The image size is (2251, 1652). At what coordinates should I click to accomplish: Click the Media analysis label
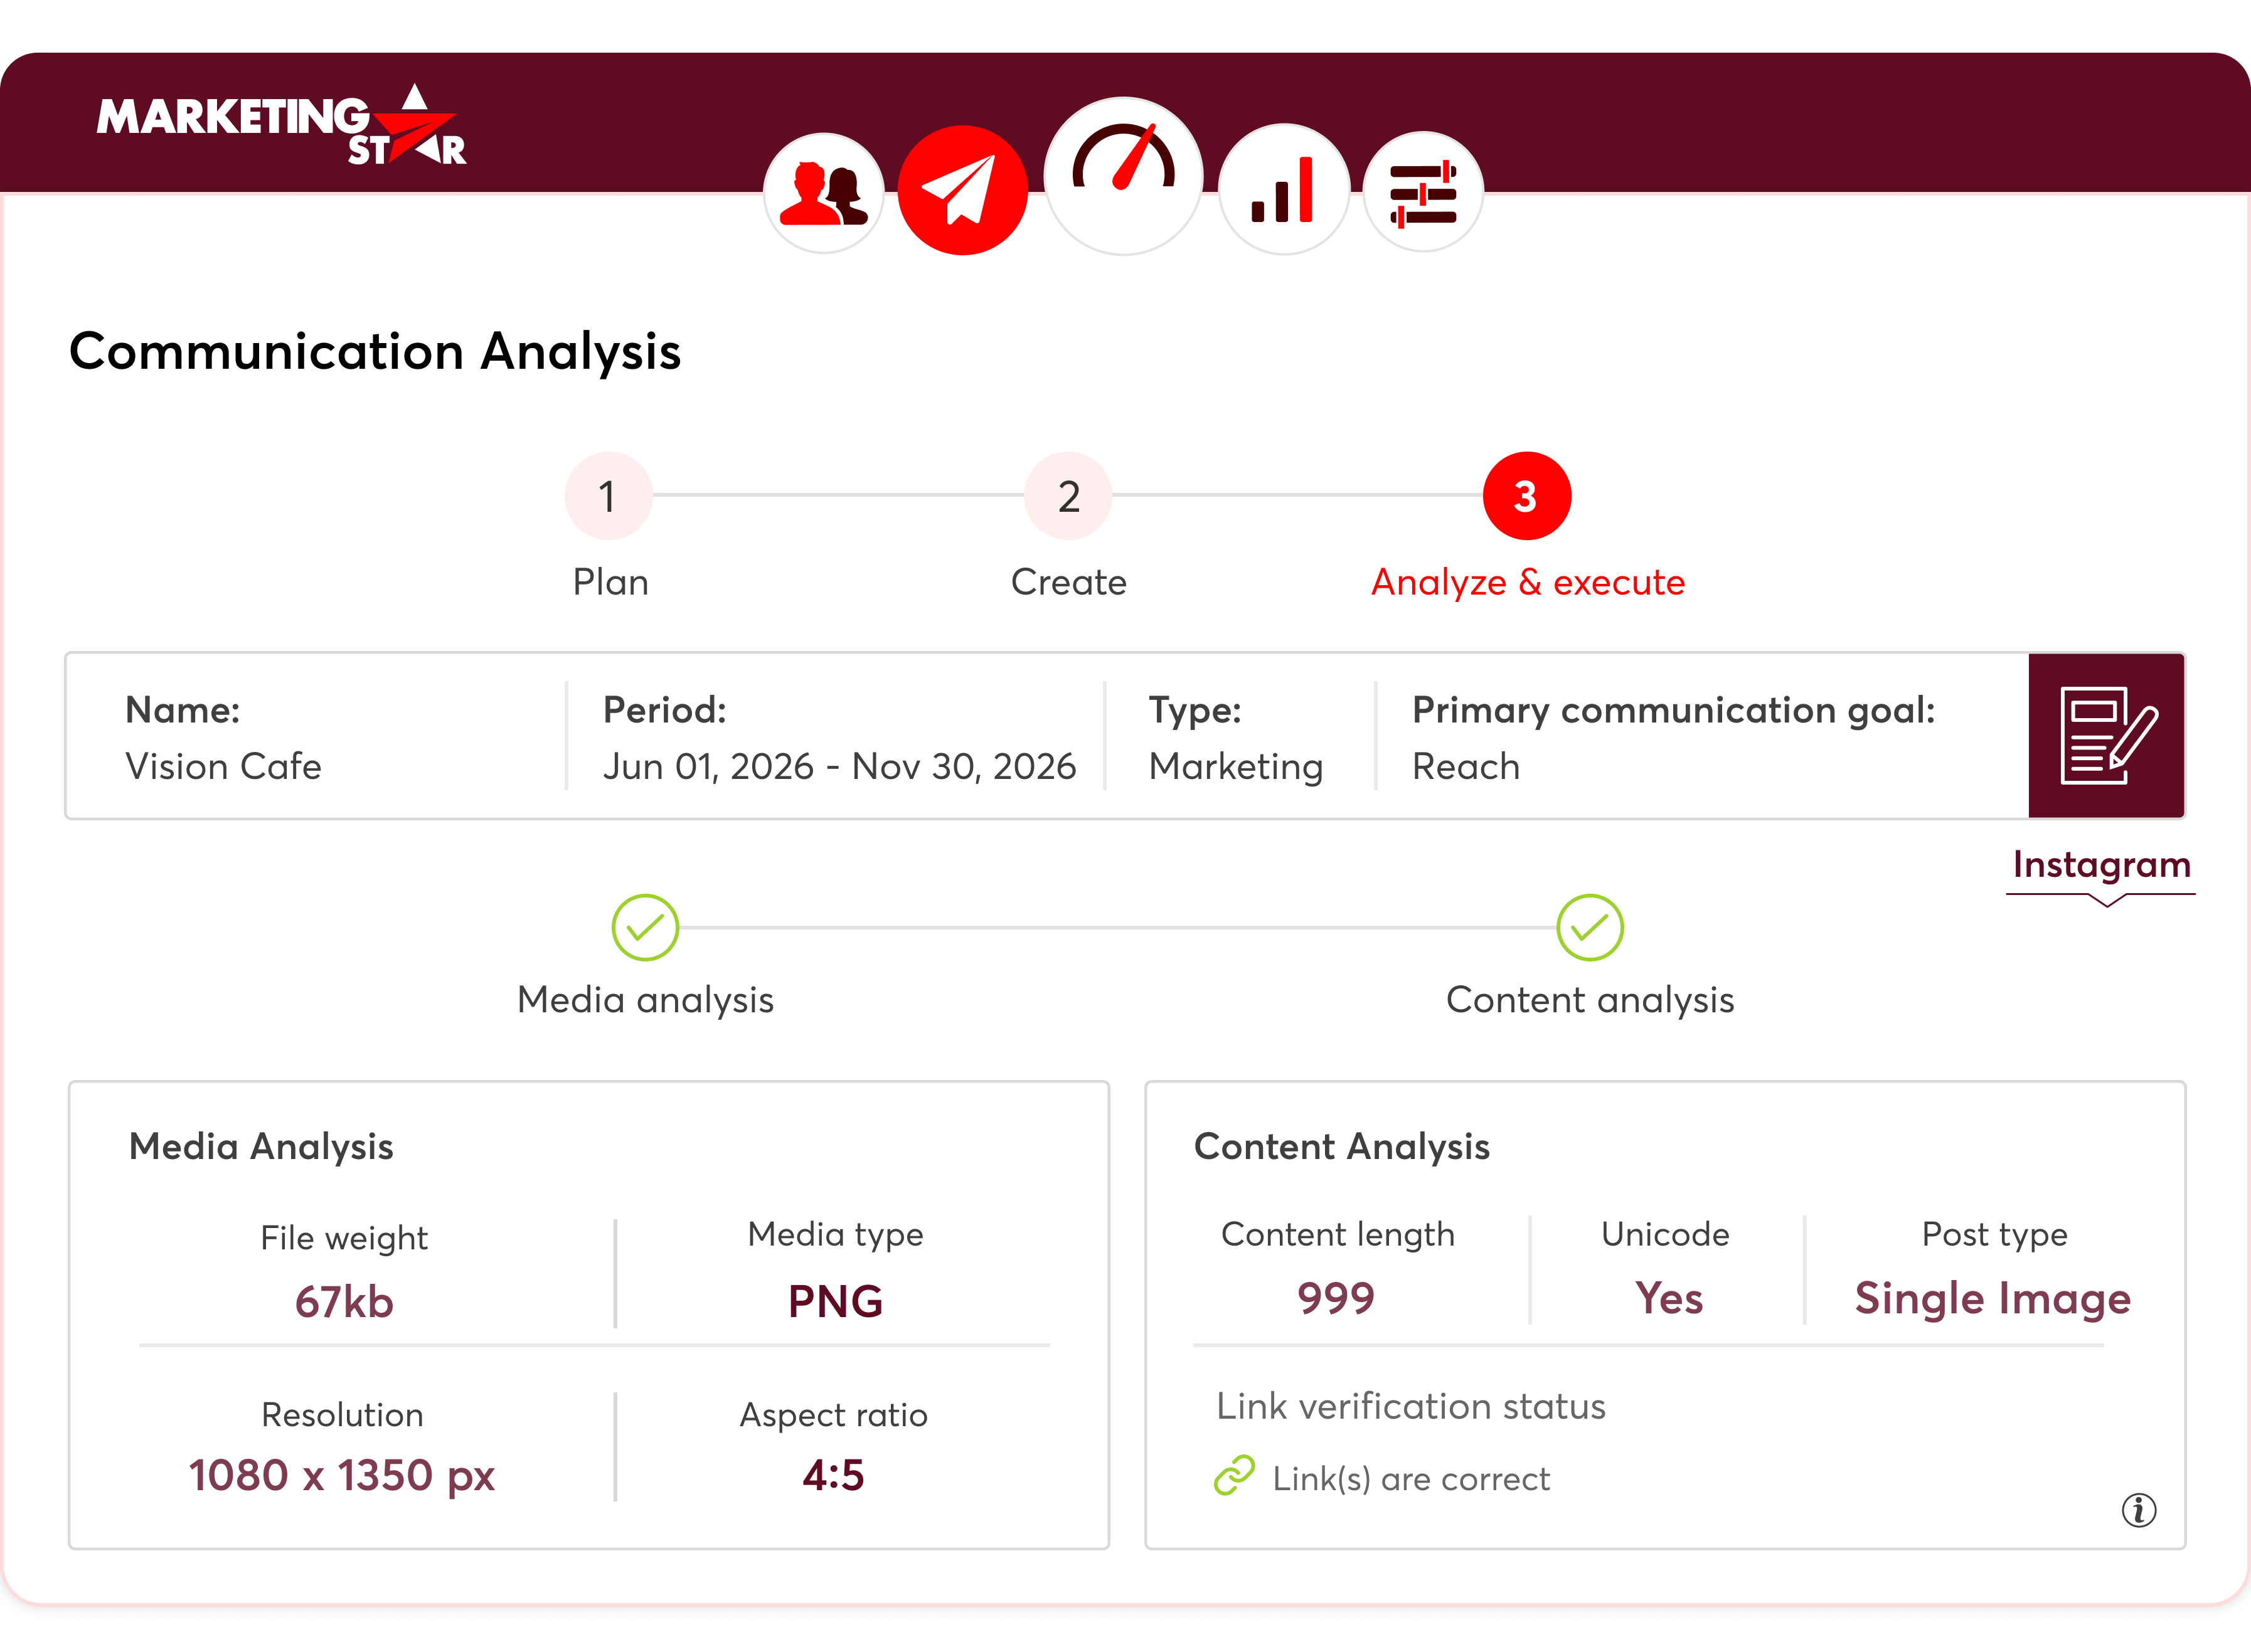645,1000
